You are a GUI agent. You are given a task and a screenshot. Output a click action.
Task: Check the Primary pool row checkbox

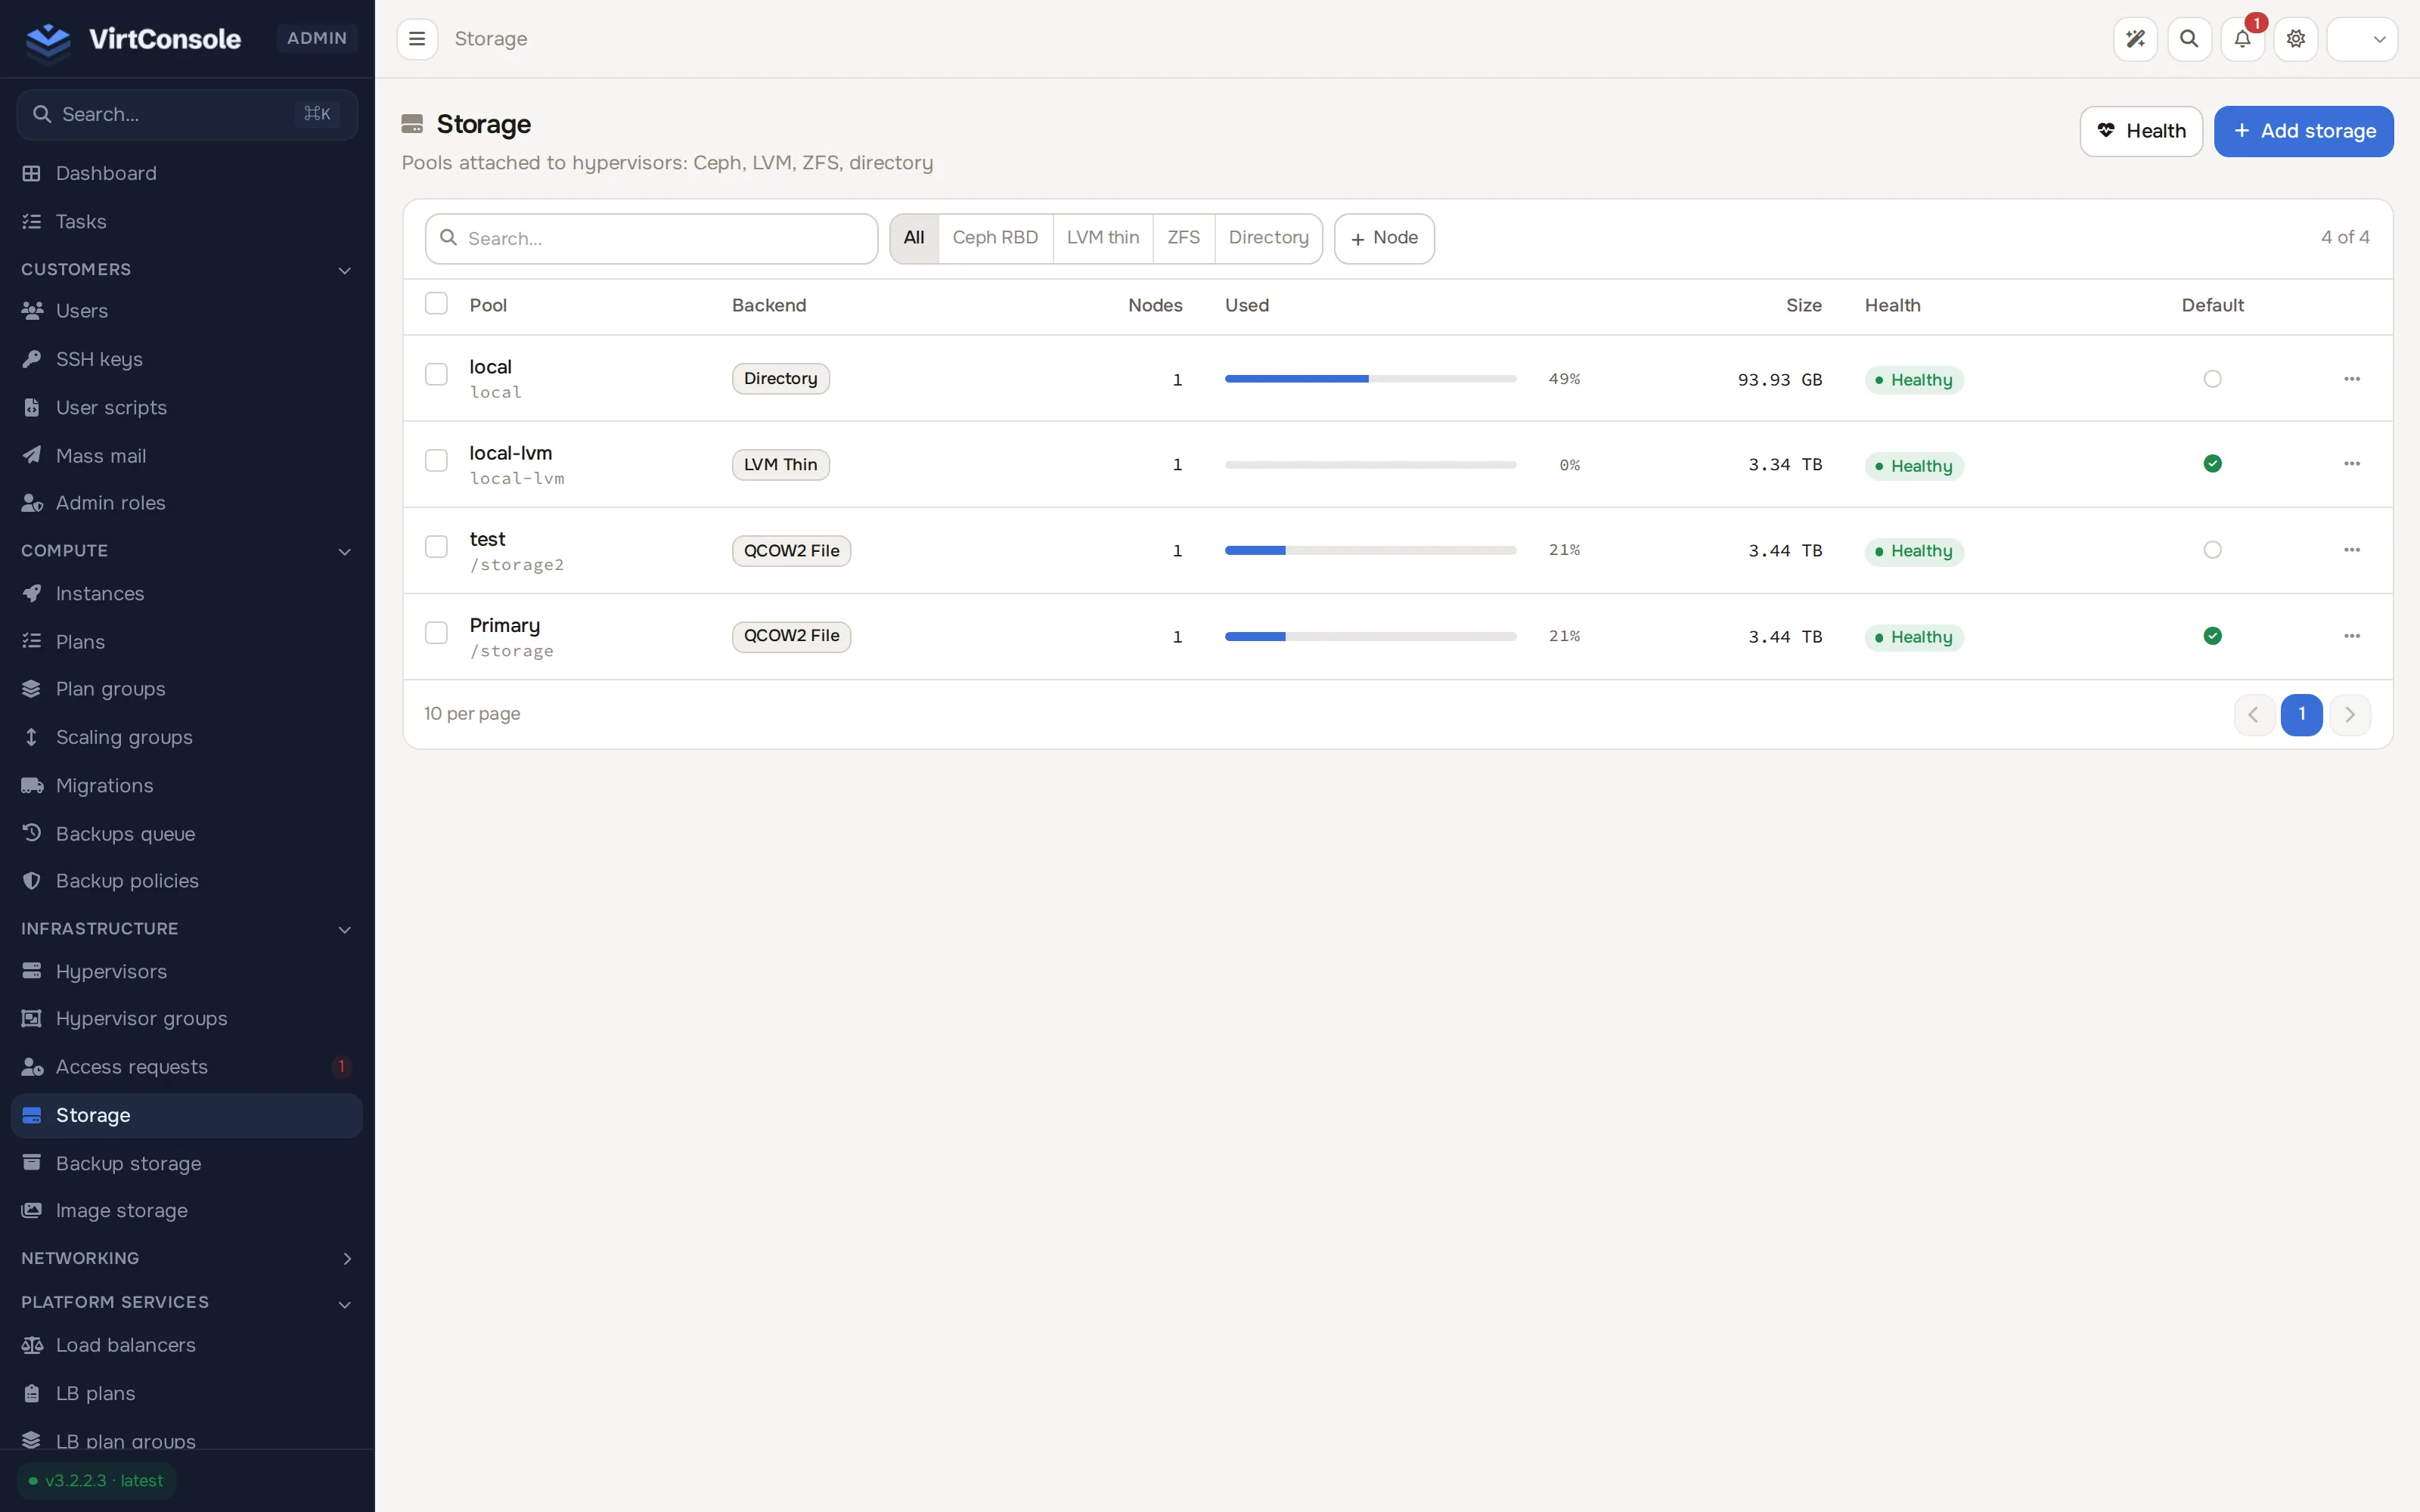point(436,633)
